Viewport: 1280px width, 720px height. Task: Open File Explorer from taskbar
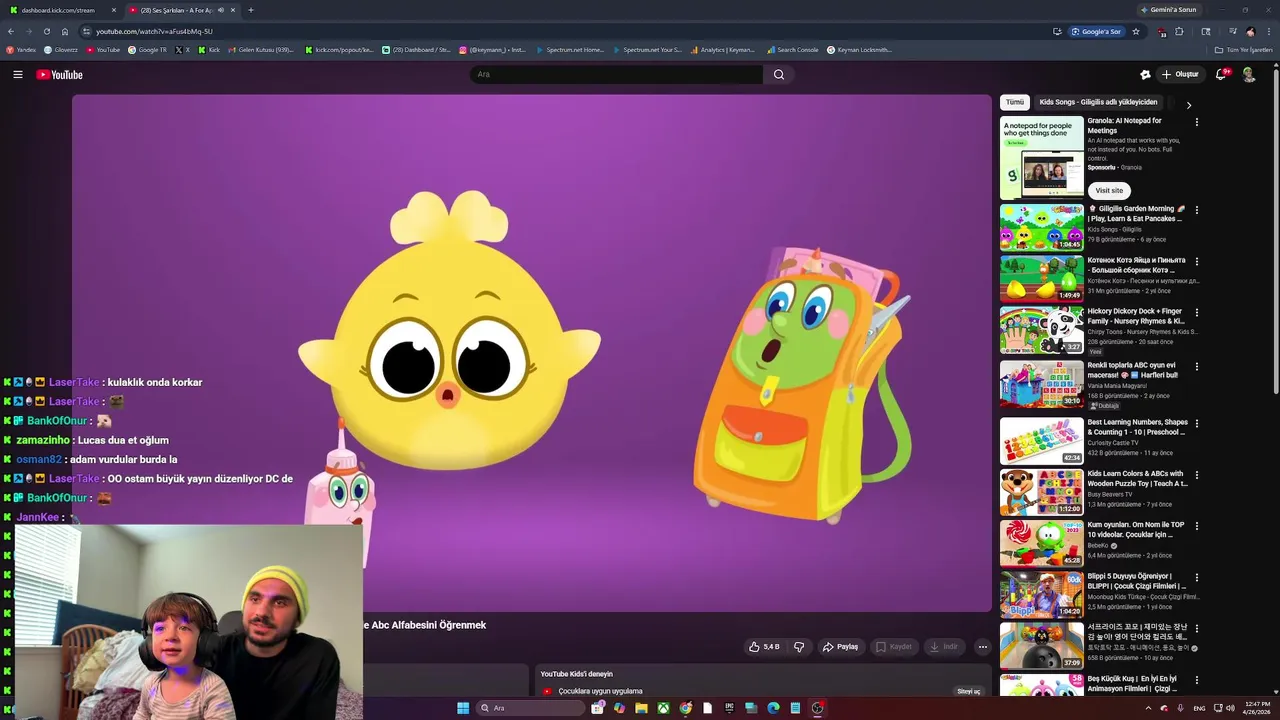641,708
